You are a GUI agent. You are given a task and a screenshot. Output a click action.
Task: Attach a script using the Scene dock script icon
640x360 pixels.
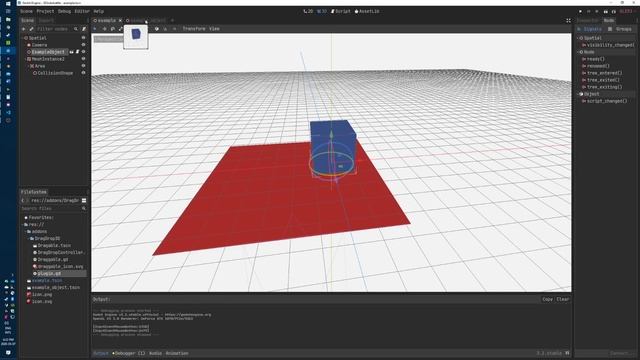coord(84,29)
